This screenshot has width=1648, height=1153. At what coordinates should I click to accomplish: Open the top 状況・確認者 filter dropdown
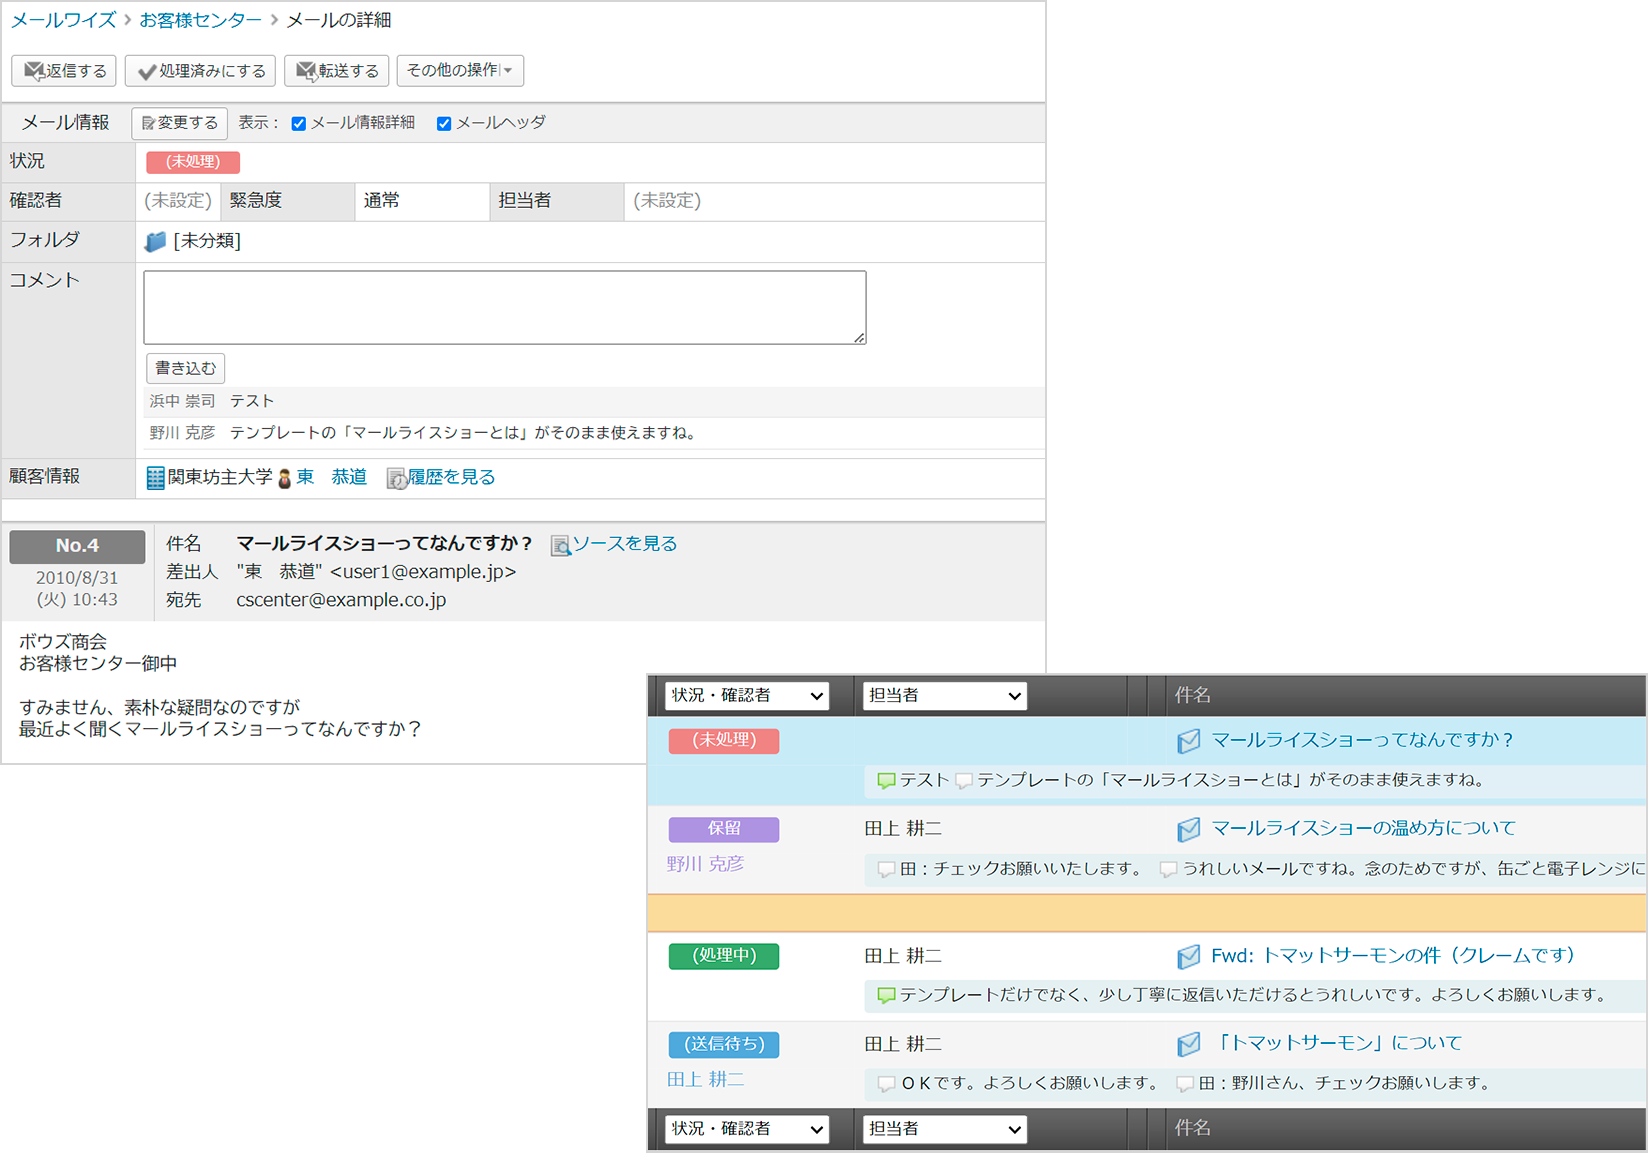747,696
